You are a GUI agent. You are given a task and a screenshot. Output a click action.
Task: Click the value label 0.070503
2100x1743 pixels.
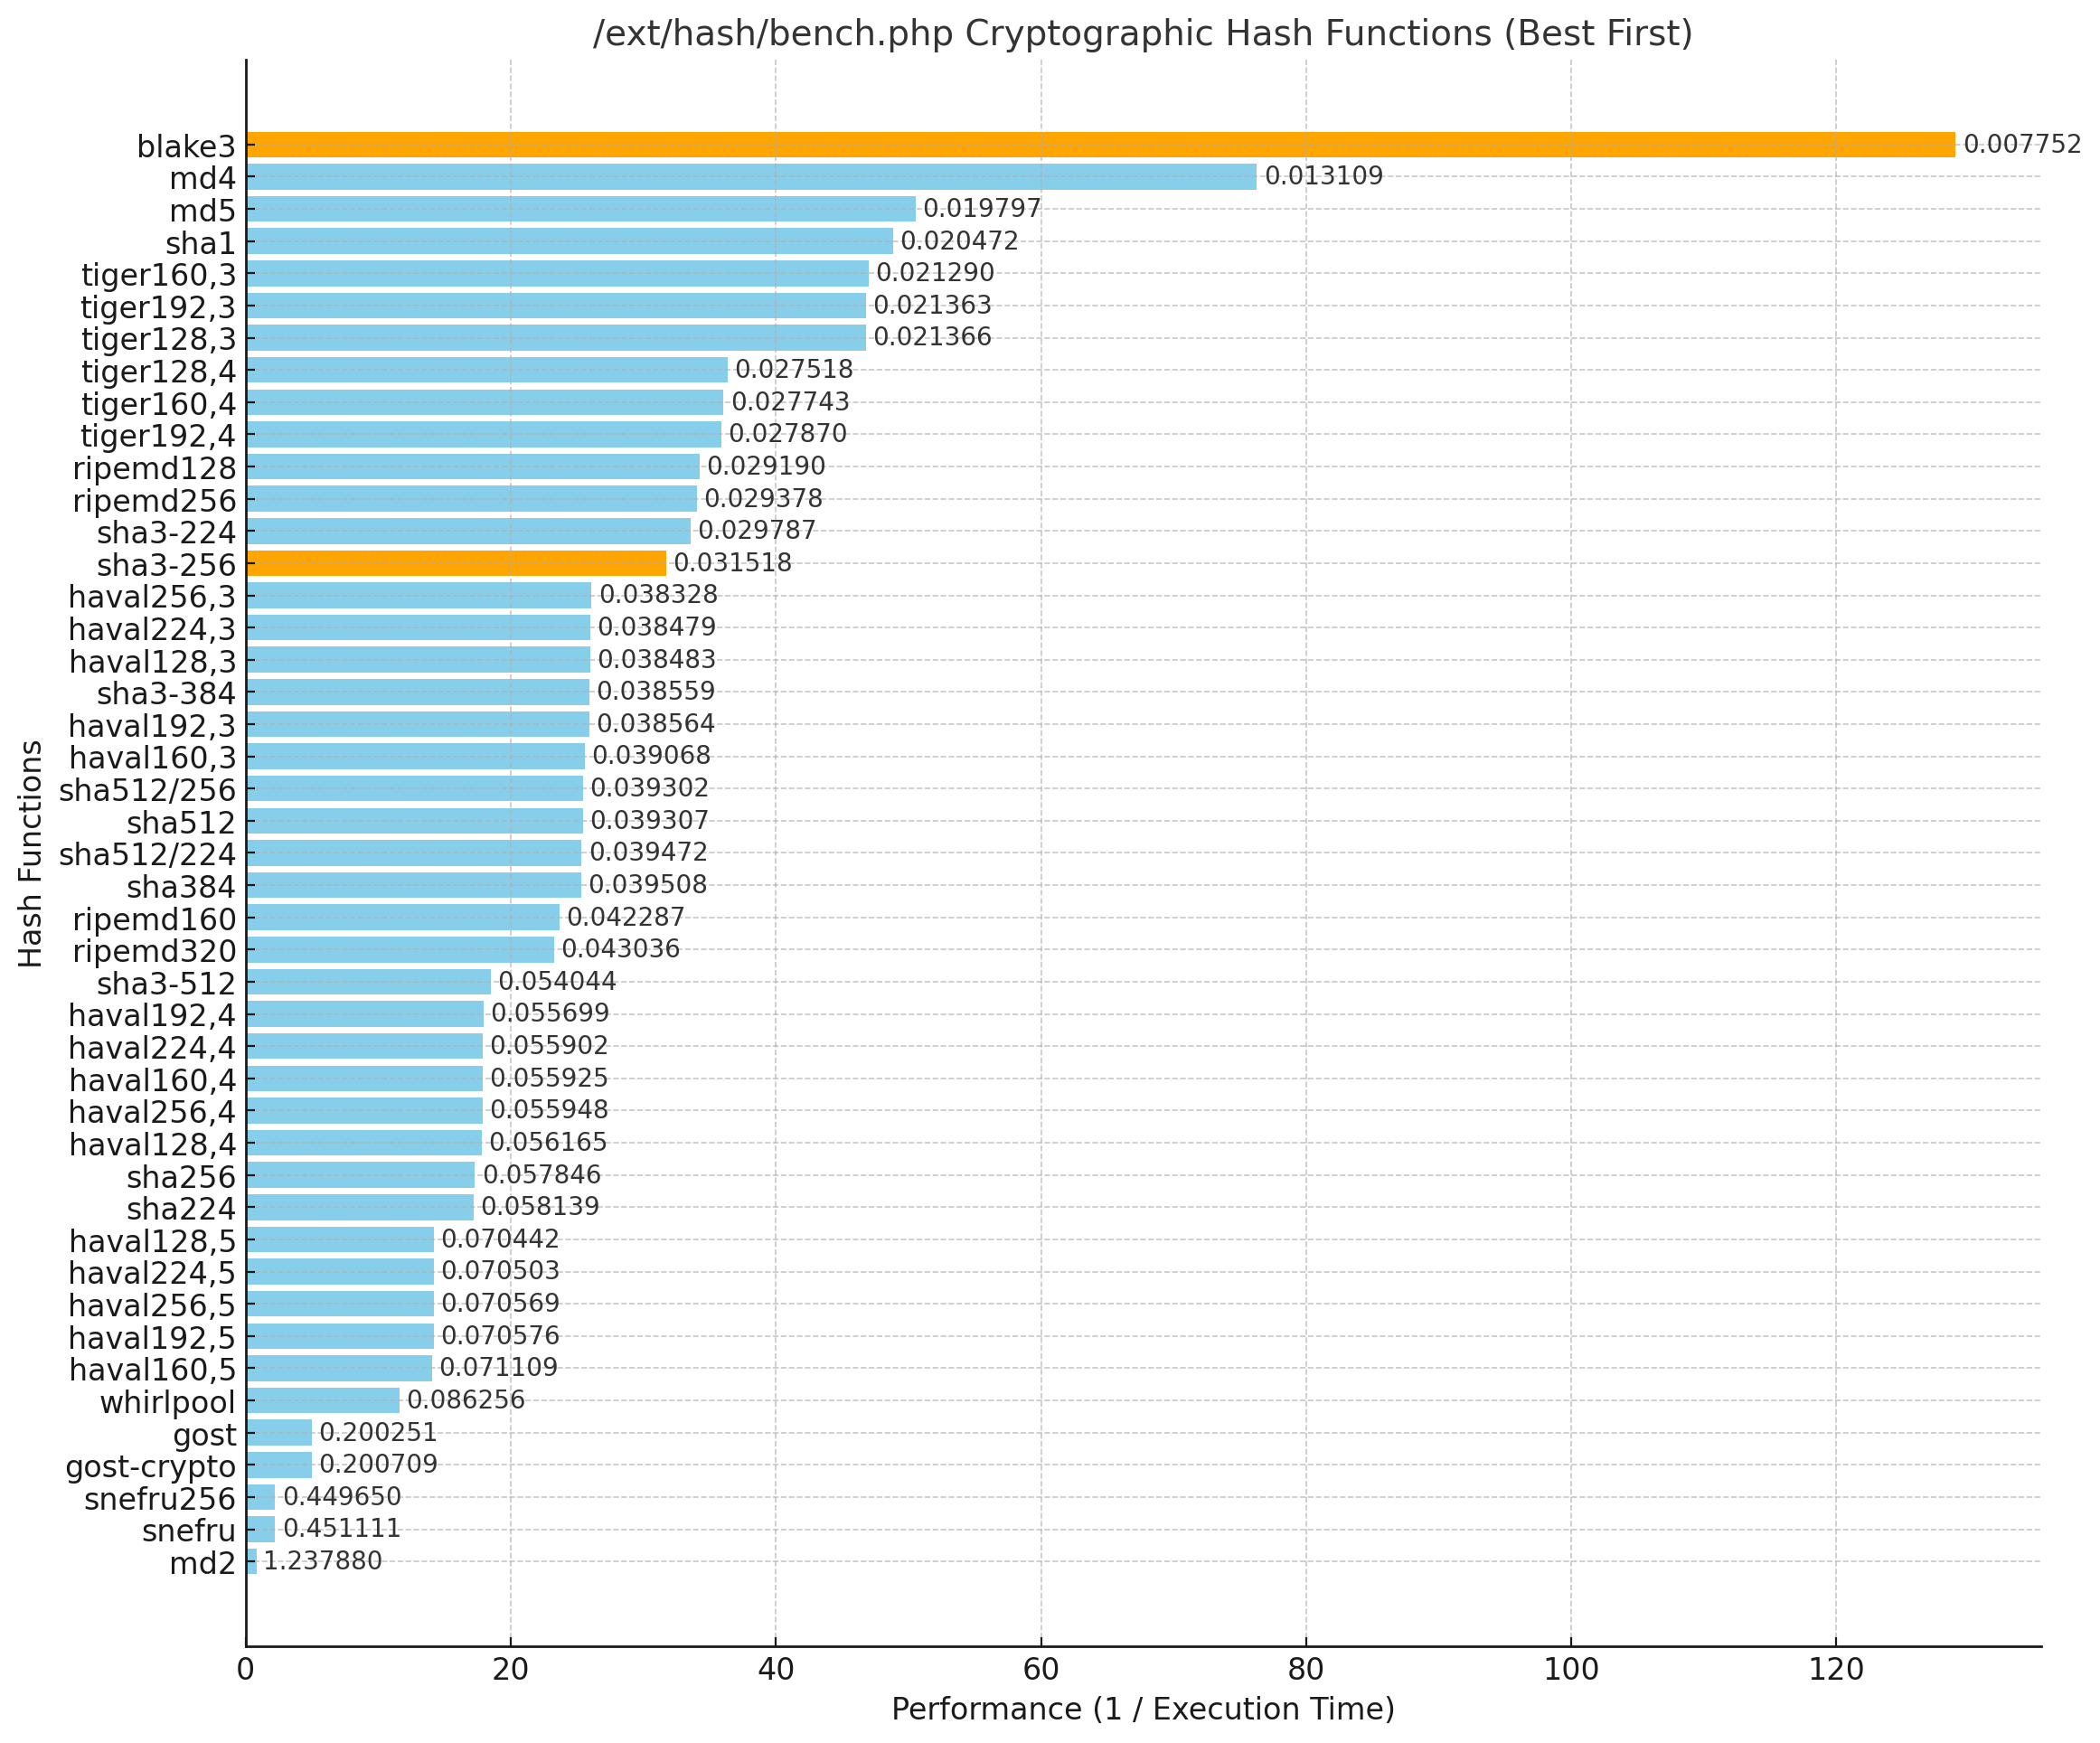tap(500, 1271)
